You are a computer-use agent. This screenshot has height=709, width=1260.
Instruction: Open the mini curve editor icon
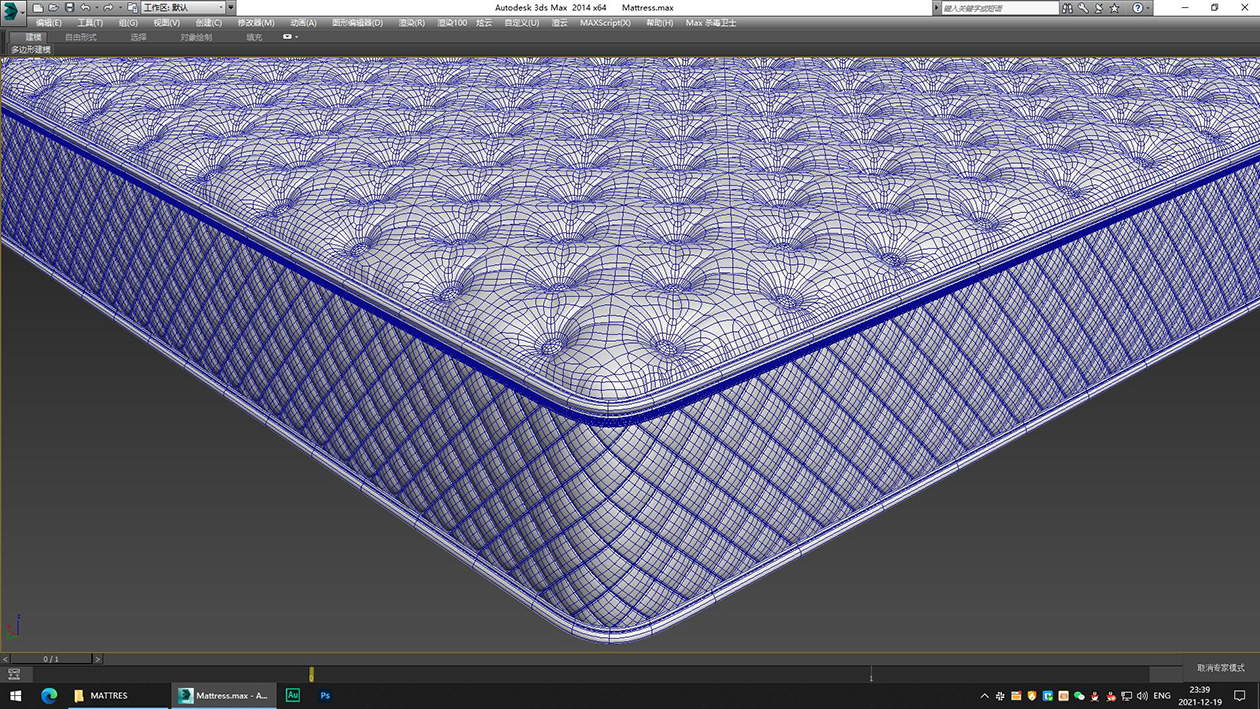click(14, 675)
